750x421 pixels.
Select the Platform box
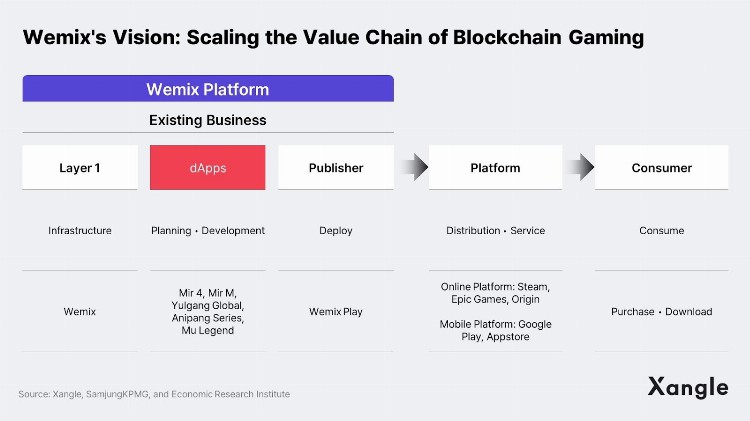tap(495, 168)
